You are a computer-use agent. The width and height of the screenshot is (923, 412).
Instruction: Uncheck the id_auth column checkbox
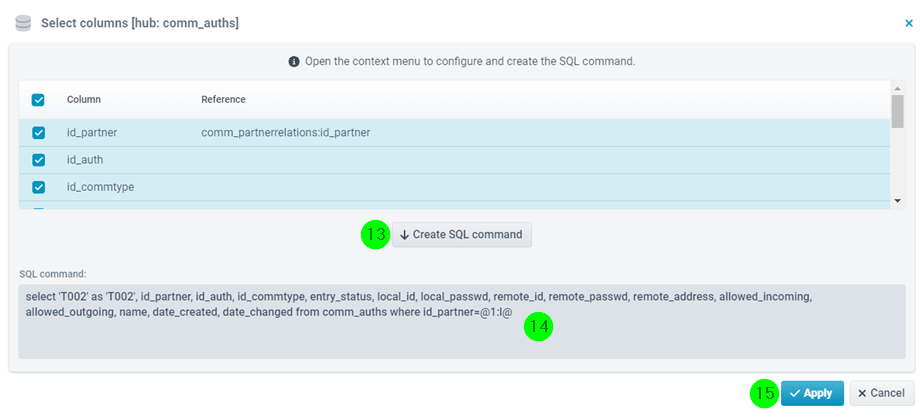coord(38,160)
